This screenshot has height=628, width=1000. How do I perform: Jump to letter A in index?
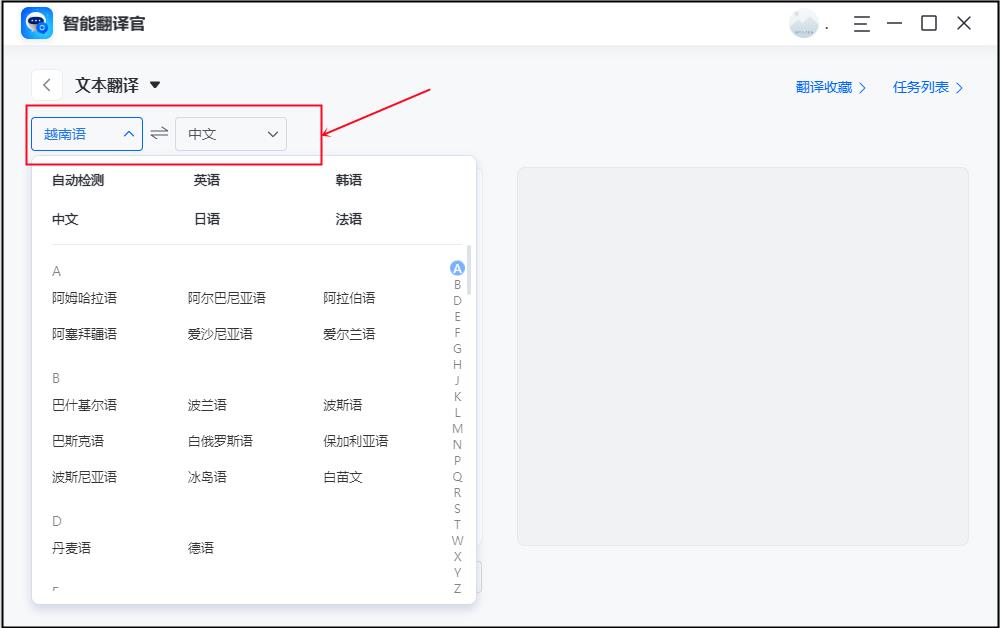point(457,268)
